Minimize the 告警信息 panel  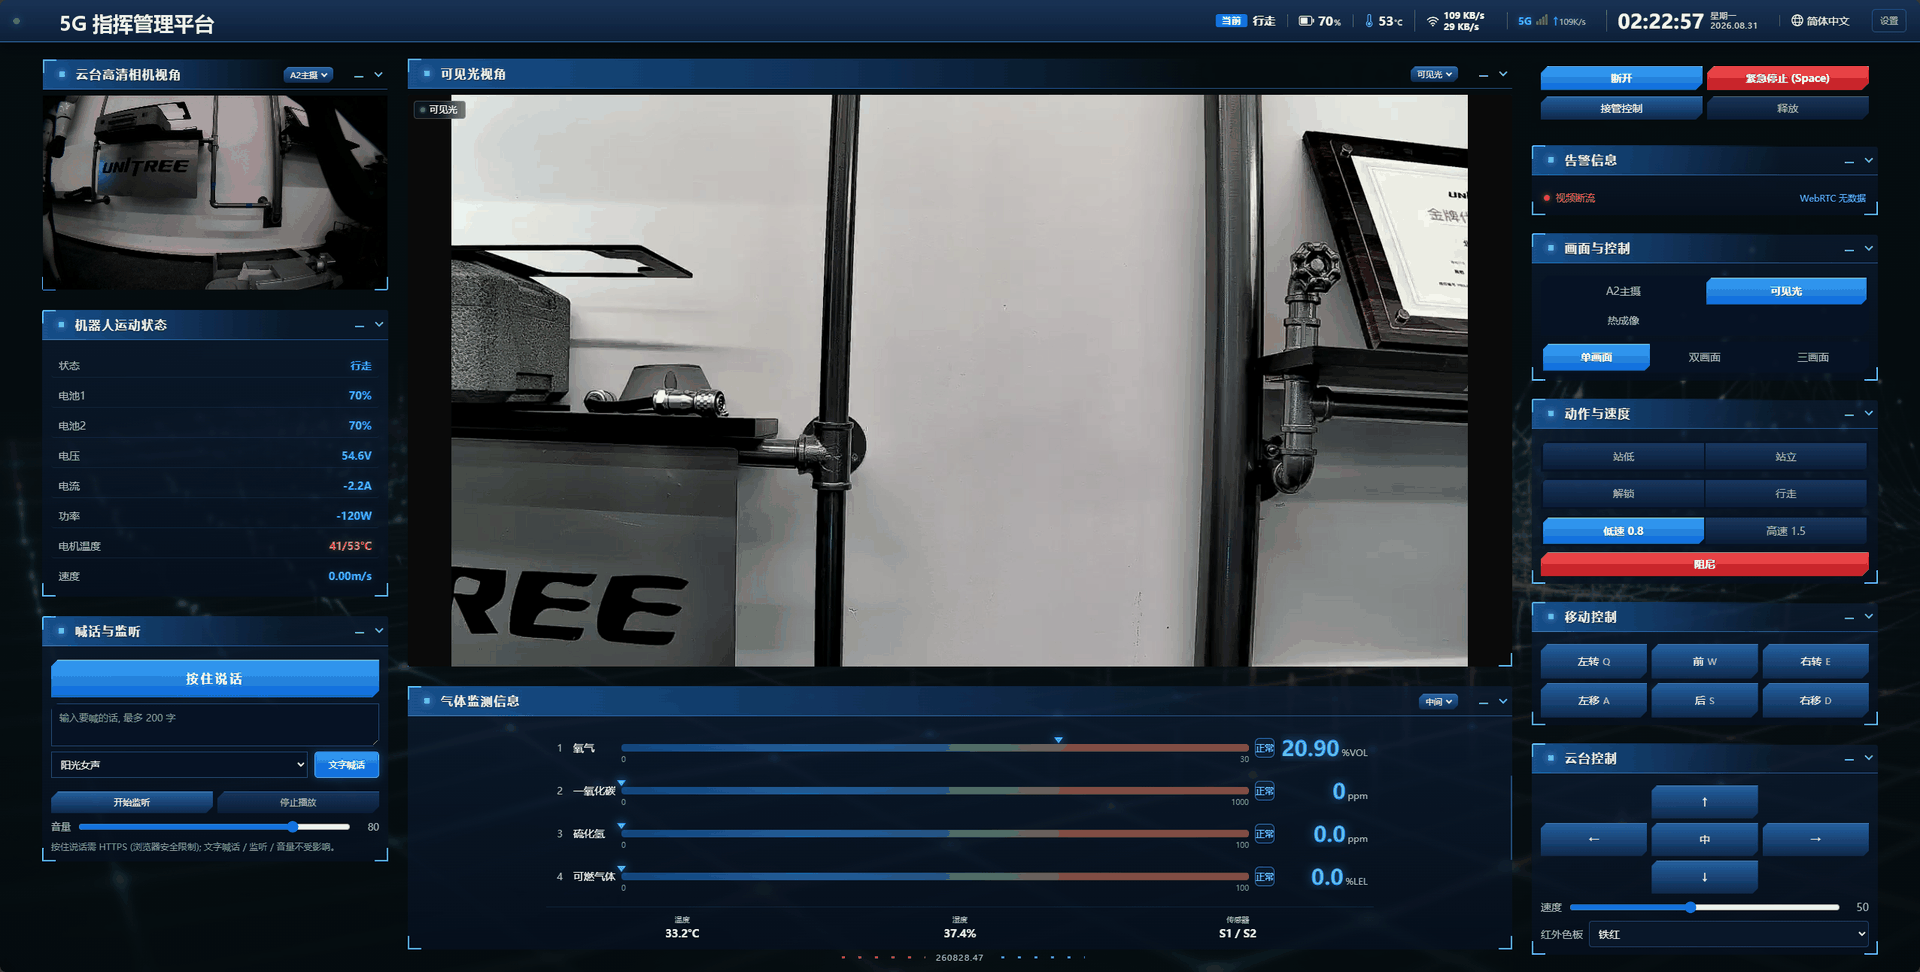click(1849, 161)
